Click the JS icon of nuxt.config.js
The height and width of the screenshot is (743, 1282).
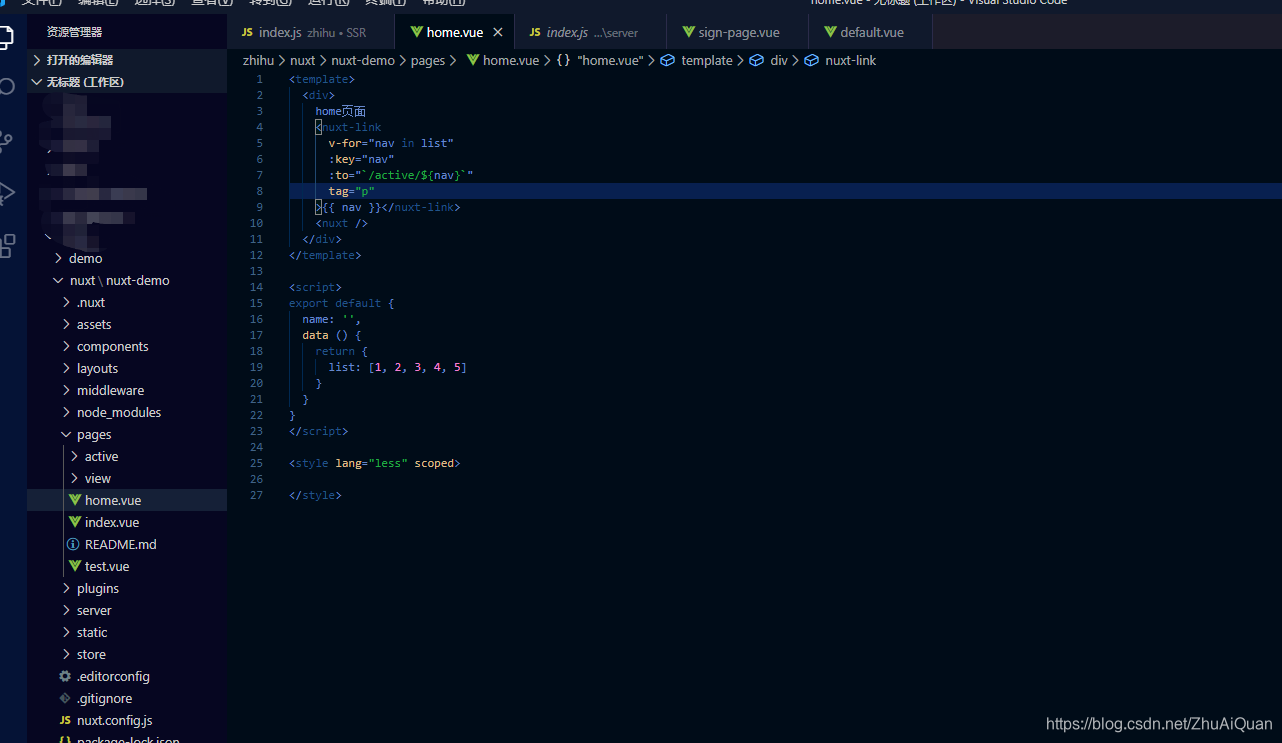65,720
